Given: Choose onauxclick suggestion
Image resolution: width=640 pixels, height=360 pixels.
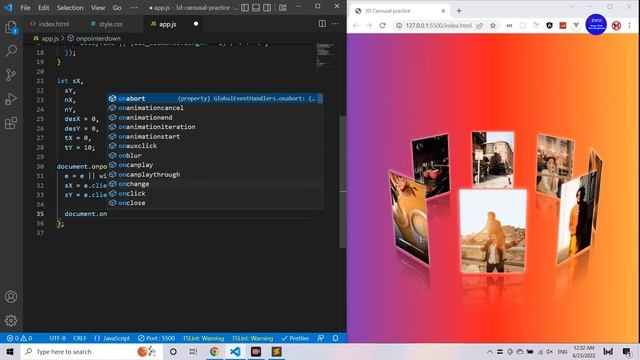Looking at the screenshot, I should click(215, 146).
